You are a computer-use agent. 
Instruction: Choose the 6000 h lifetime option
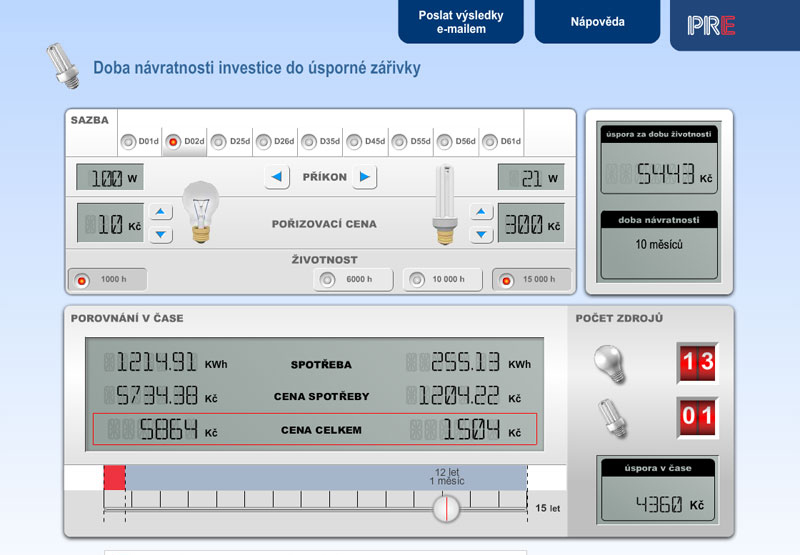click(353, 280)
